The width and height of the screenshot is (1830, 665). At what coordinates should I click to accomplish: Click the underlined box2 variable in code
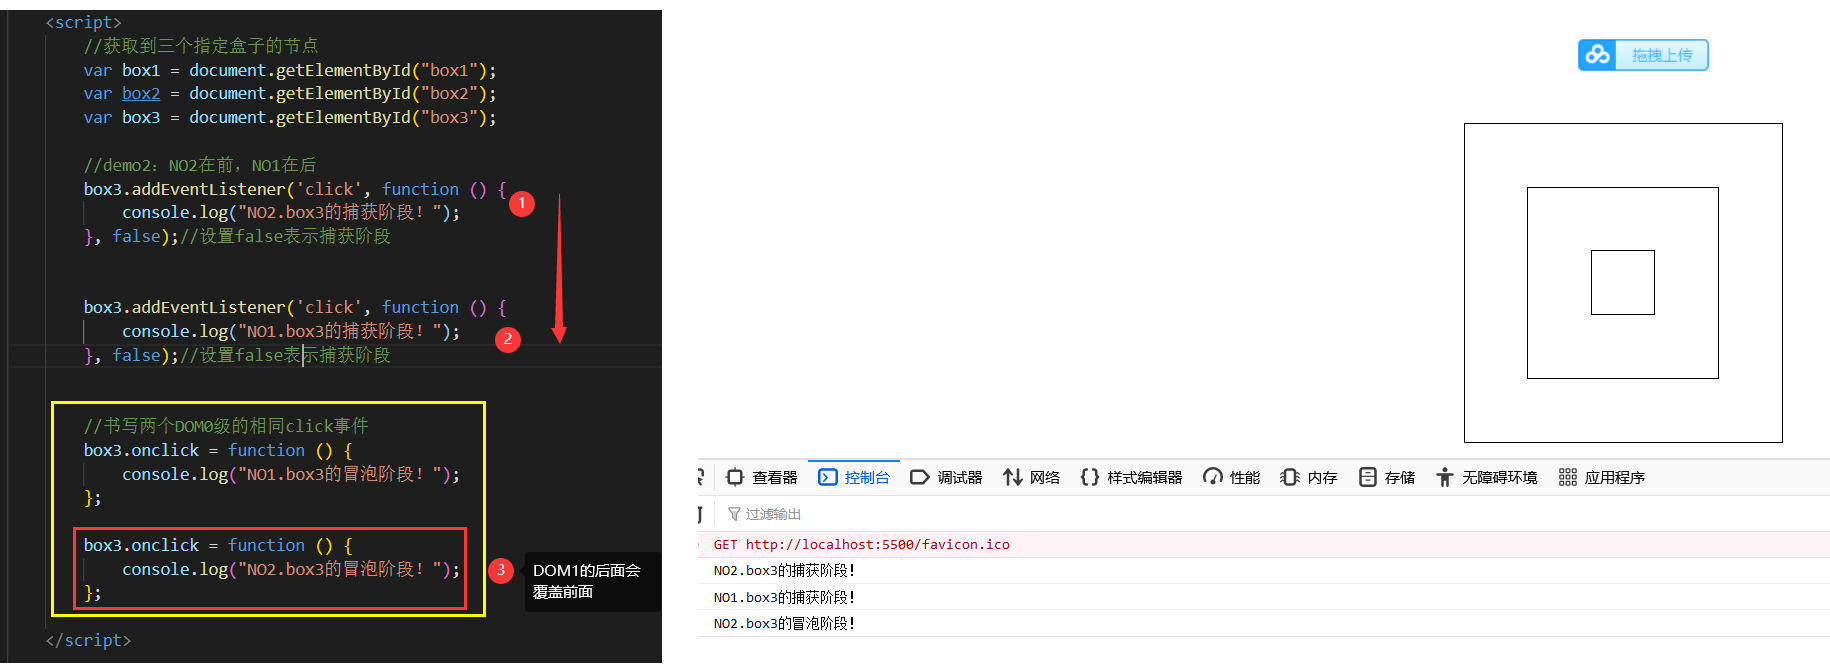coord(141,93)
